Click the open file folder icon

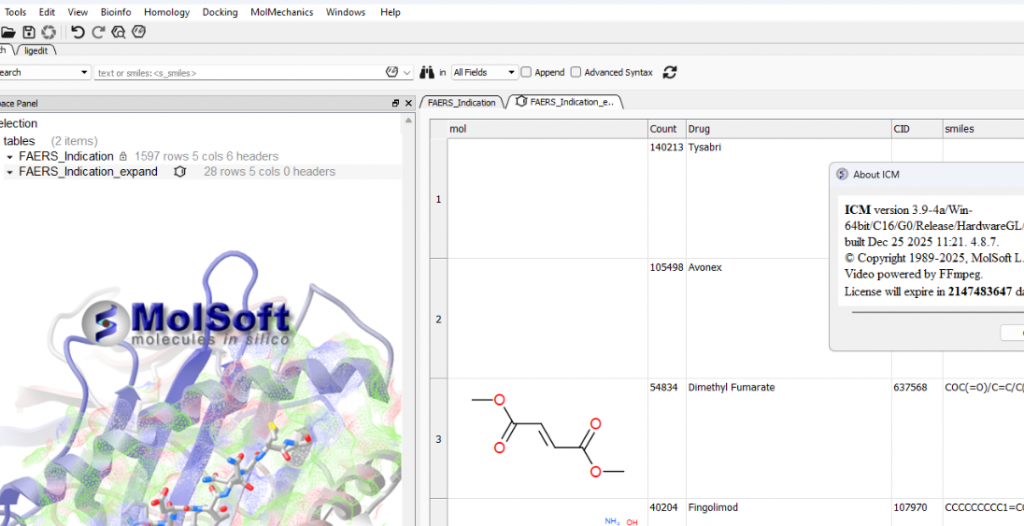tap(8, 32)
